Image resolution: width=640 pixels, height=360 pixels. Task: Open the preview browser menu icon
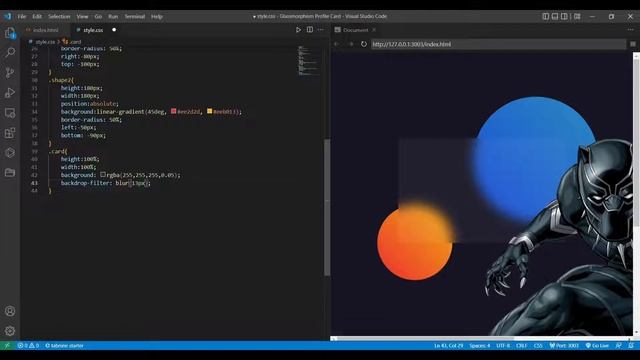tap(633, 44)
